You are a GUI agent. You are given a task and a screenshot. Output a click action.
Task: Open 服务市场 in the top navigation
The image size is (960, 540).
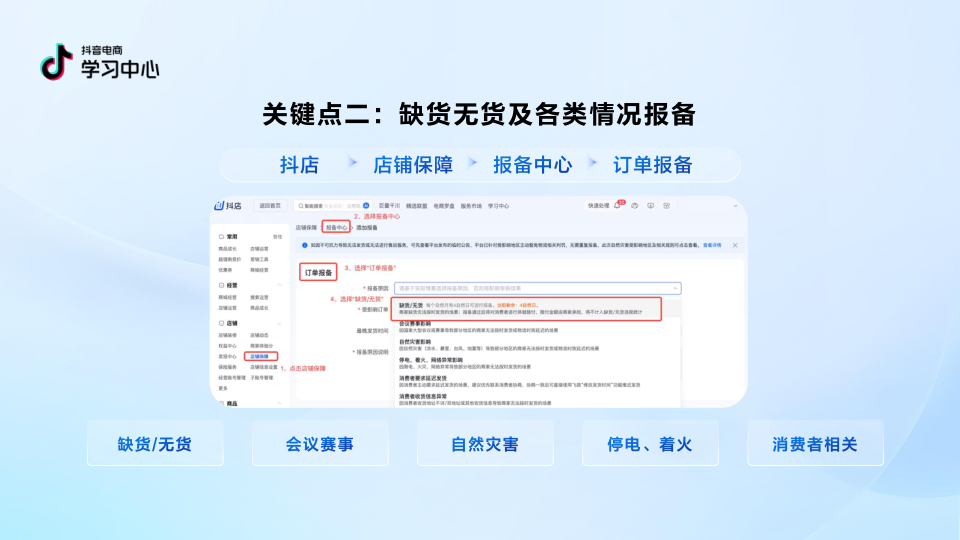[471, 206]
